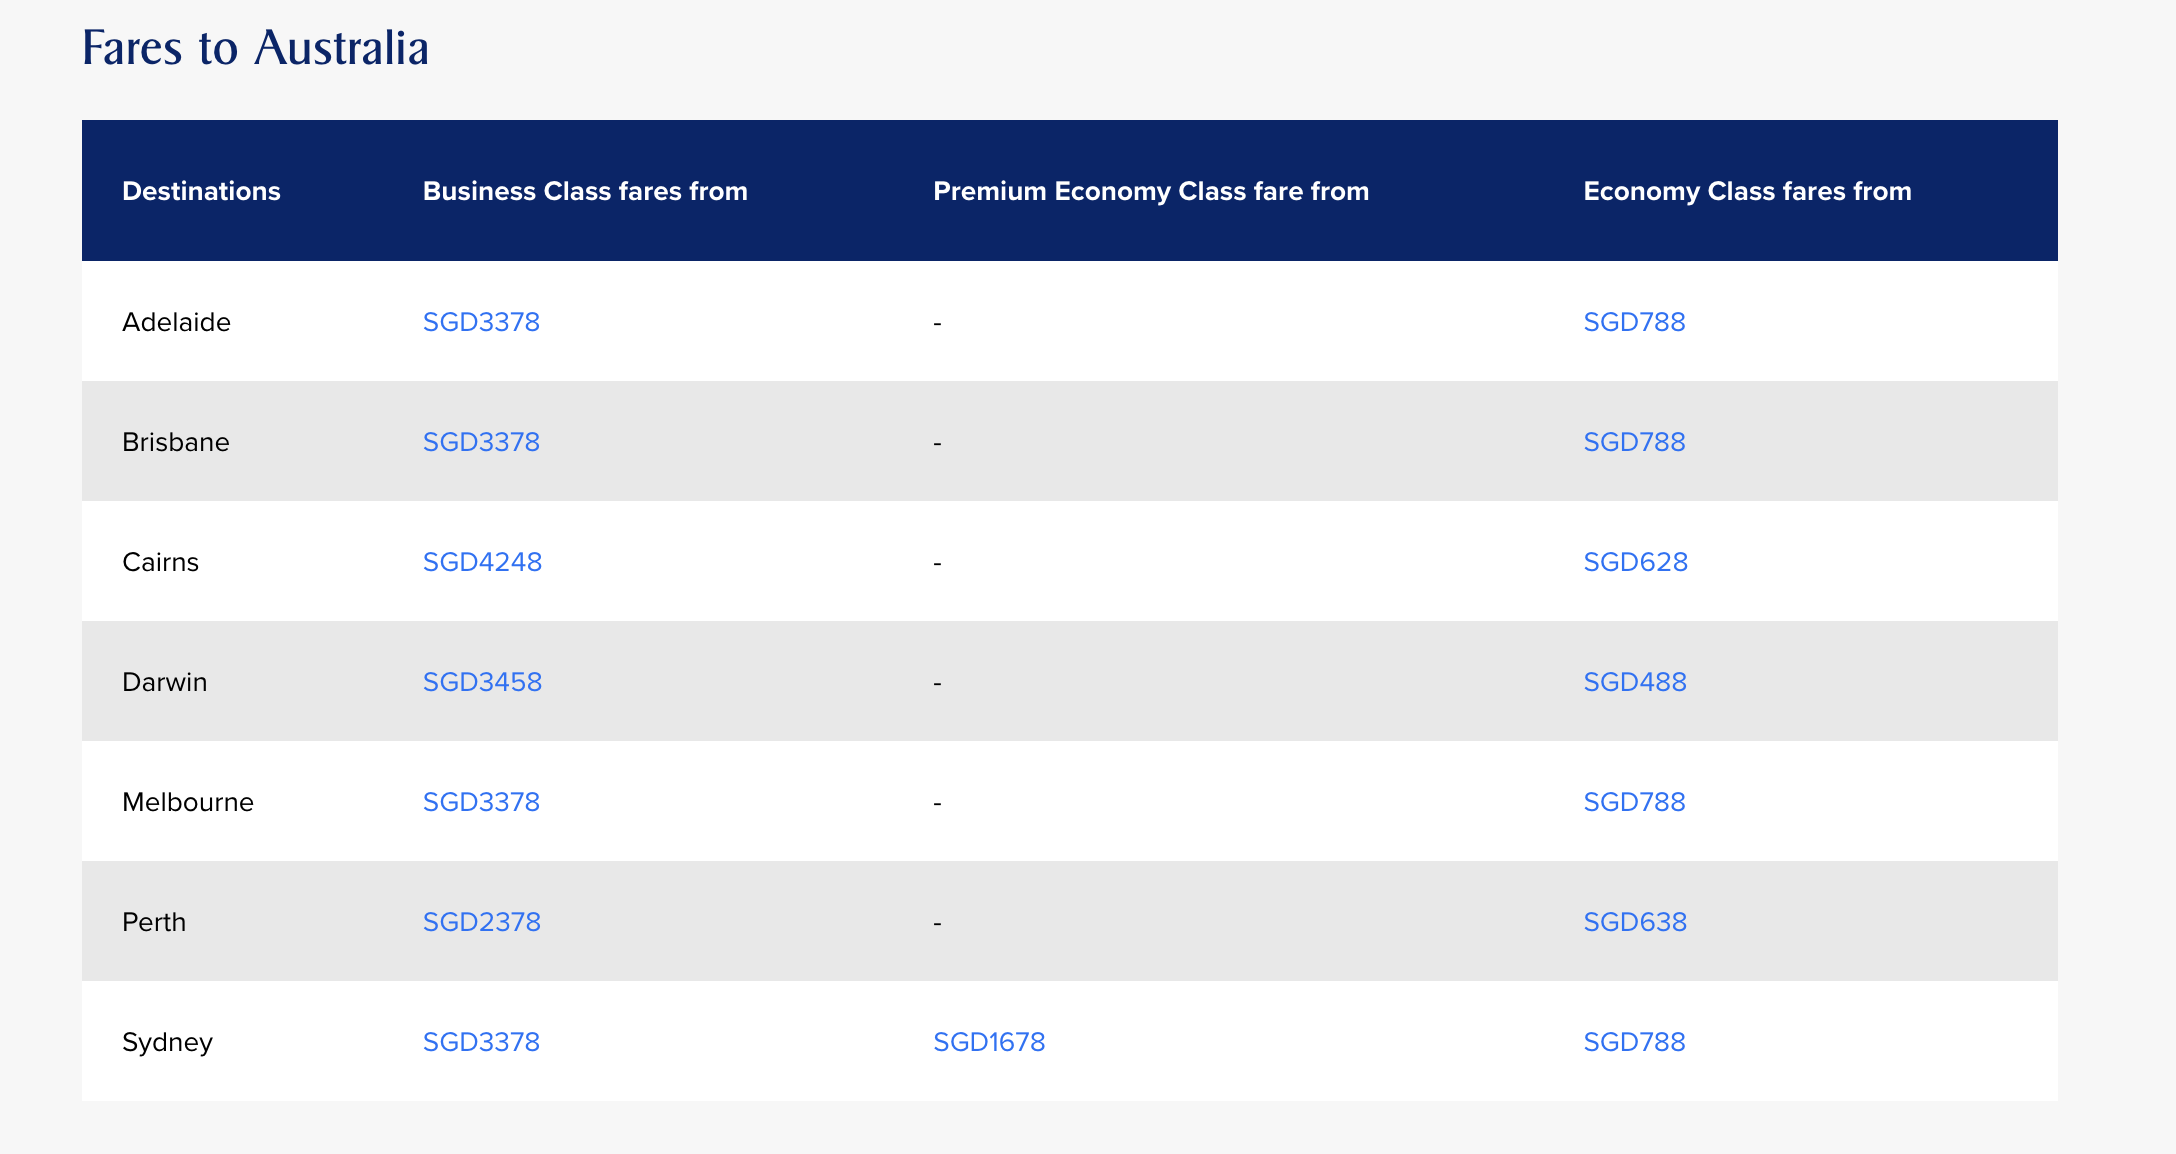Open Adelaide Business Class fare SGD3378

click(x=481, y=322)
